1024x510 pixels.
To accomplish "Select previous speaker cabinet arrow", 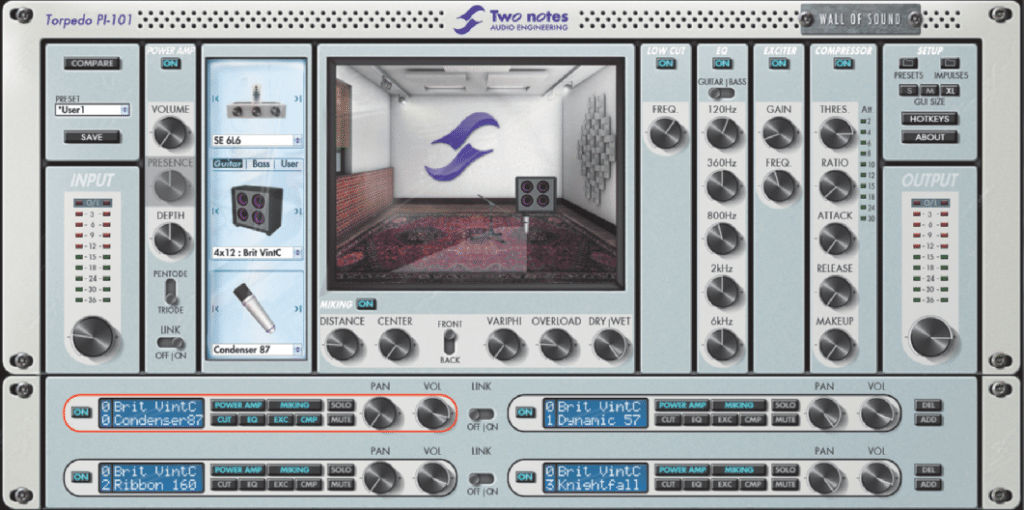I will click(216, 211).
